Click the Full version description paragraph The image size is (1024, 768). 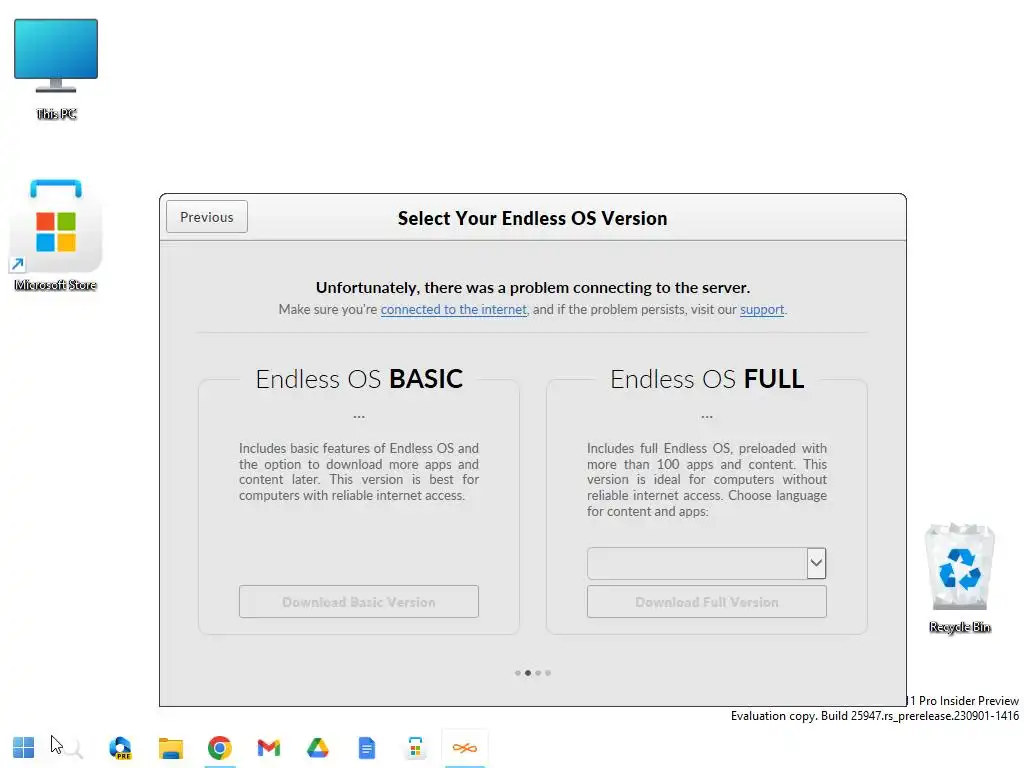707,479
